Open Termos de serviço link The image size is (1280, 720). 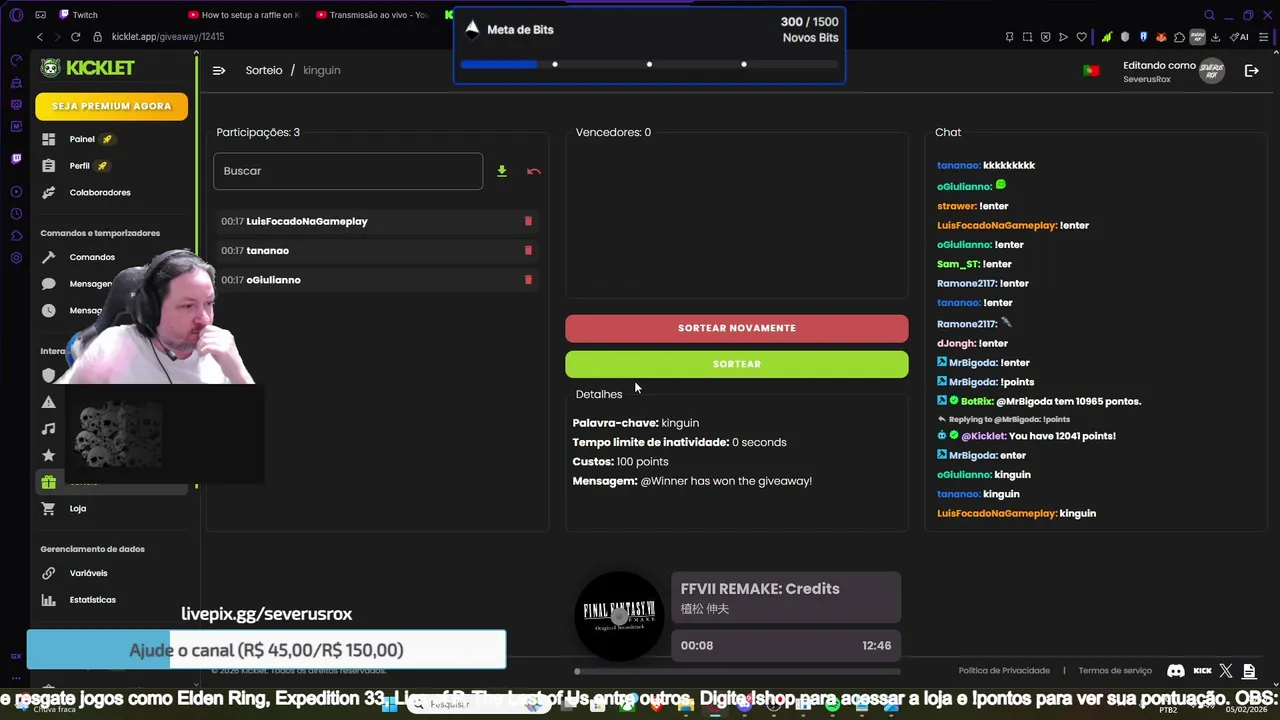[x=1115, y=671]
